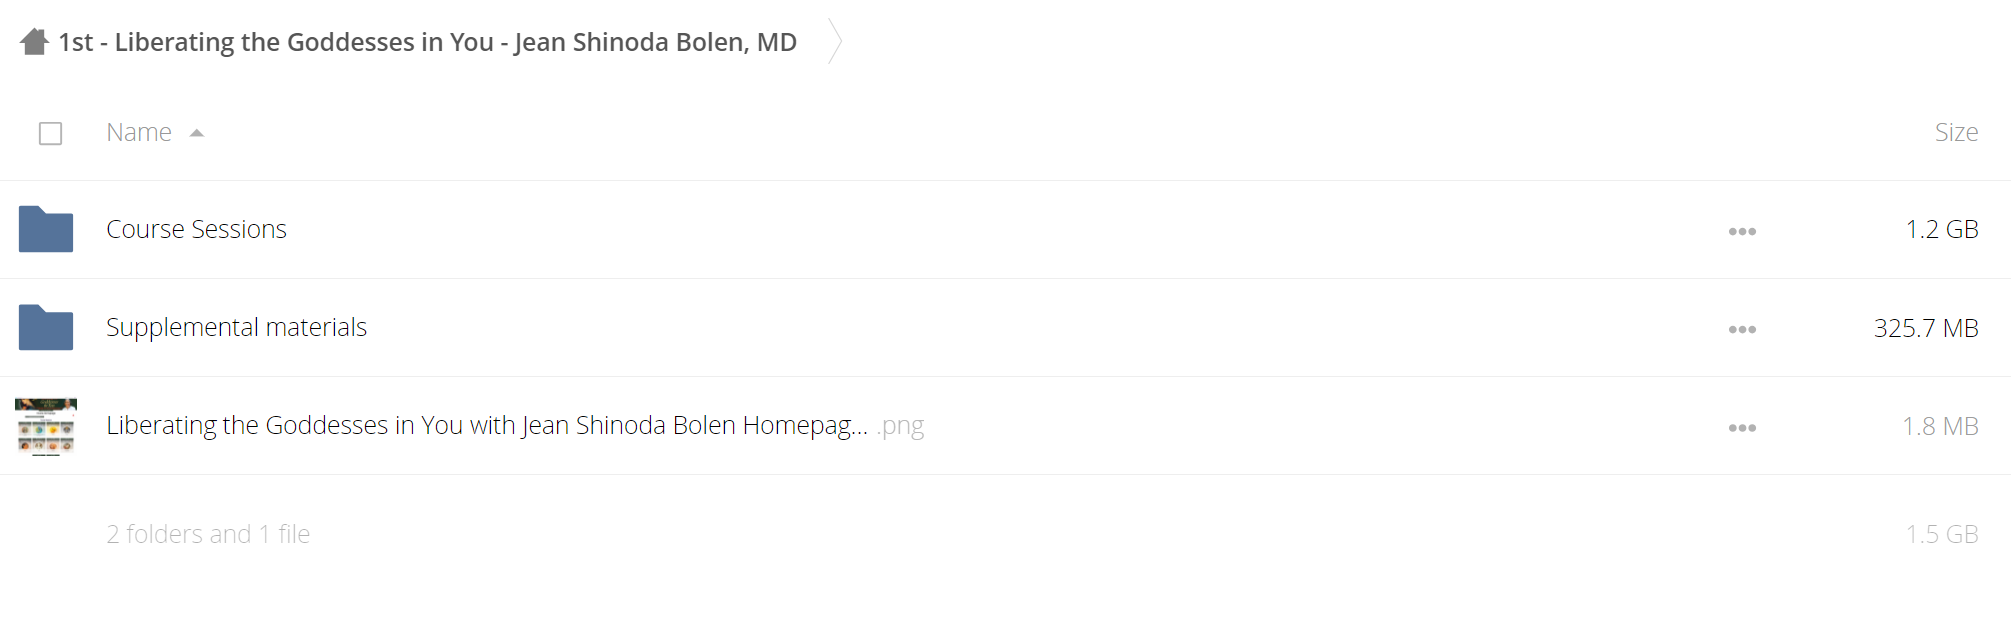This screenshot has width=2011, height=617.
Task: Toggle the Name sort direction arrow
Action: 197,133
